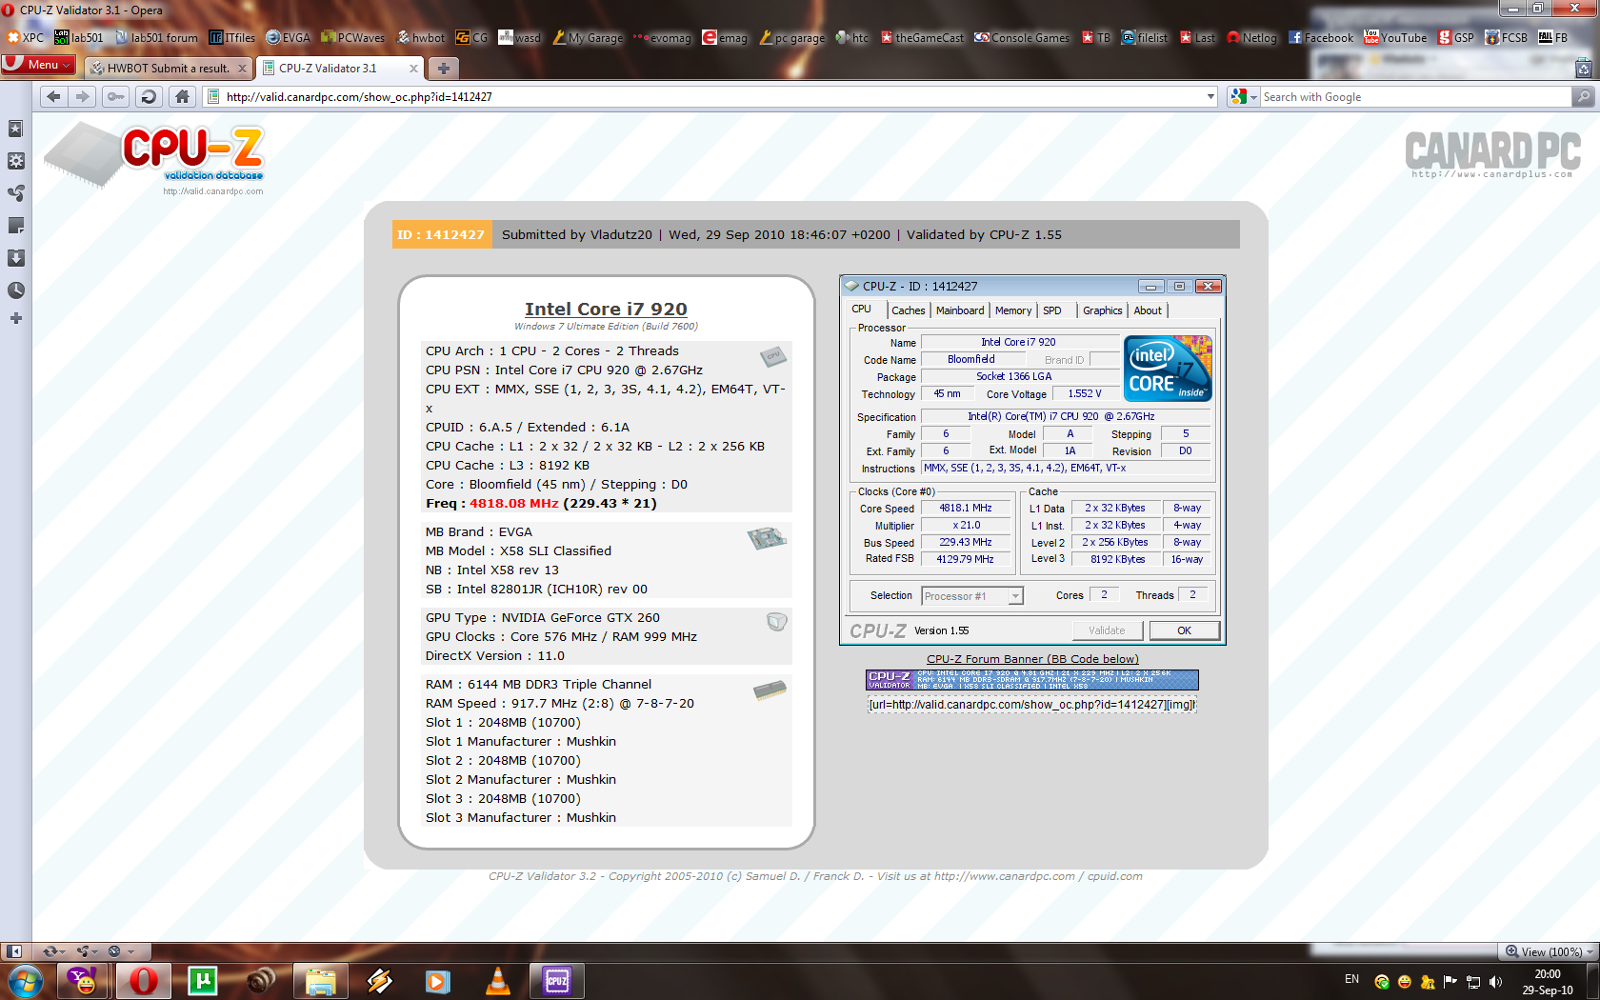
Task: Expand the address bar history dropdown
Action: click(1210, 97)
